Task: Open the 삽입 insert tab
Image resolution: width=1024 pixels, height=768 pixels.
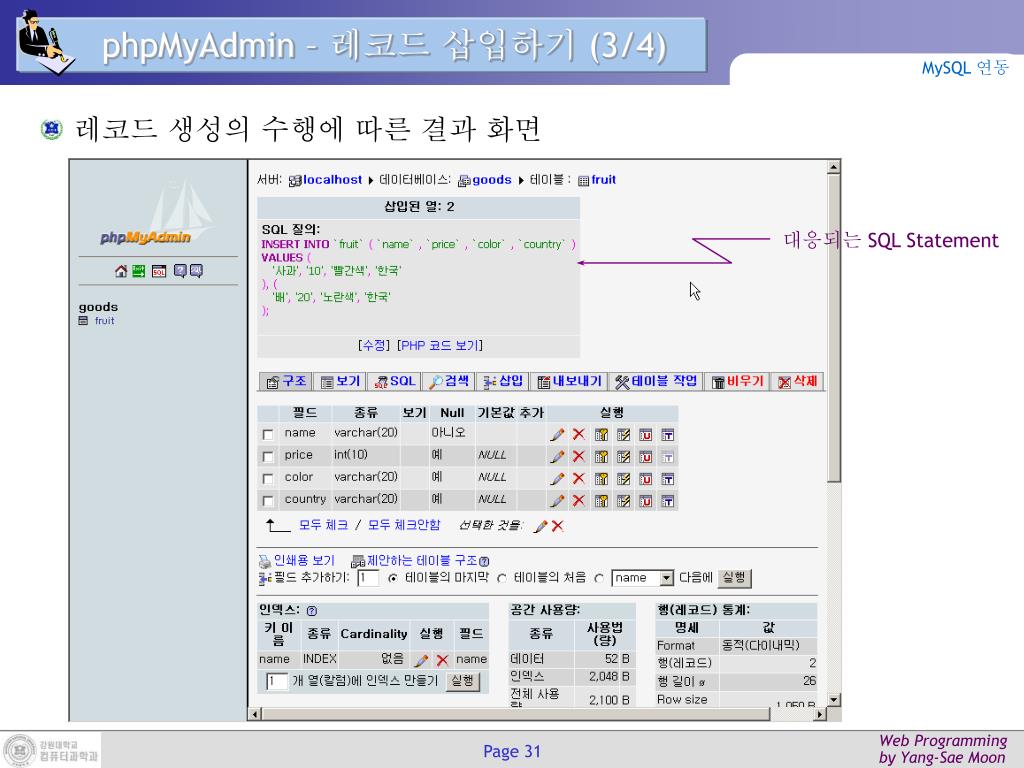Action: pyautogui.click(x=503, y=381)
